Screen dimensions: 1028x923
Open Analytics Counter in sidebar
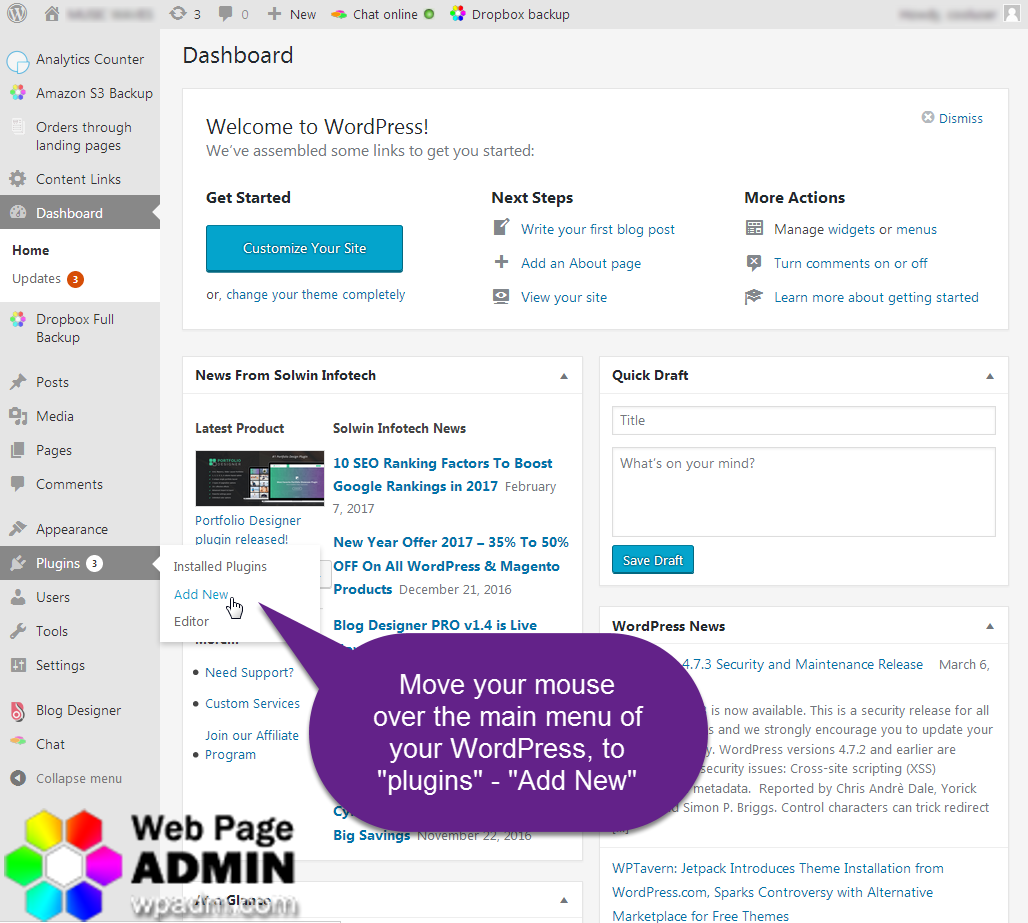tap(80, 60)
